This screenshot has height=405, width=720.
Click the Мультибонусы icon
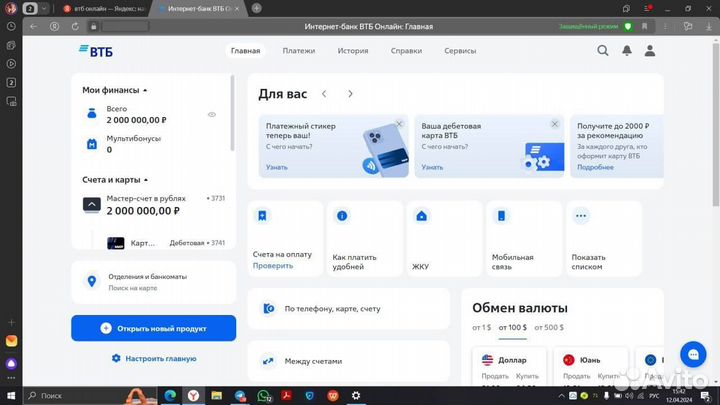coord(92,144)
